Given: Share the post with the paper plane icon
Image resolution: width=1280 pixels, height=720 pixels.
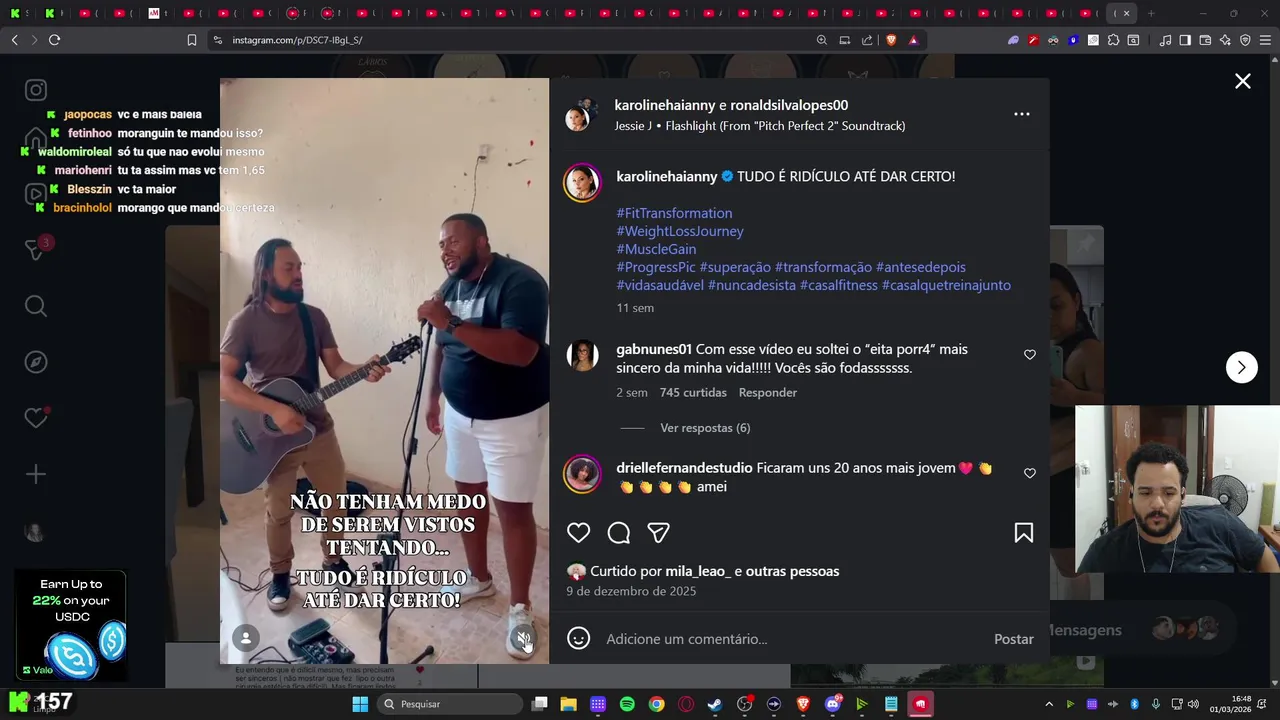Looking at the screenshot, I should click(658, 533).
